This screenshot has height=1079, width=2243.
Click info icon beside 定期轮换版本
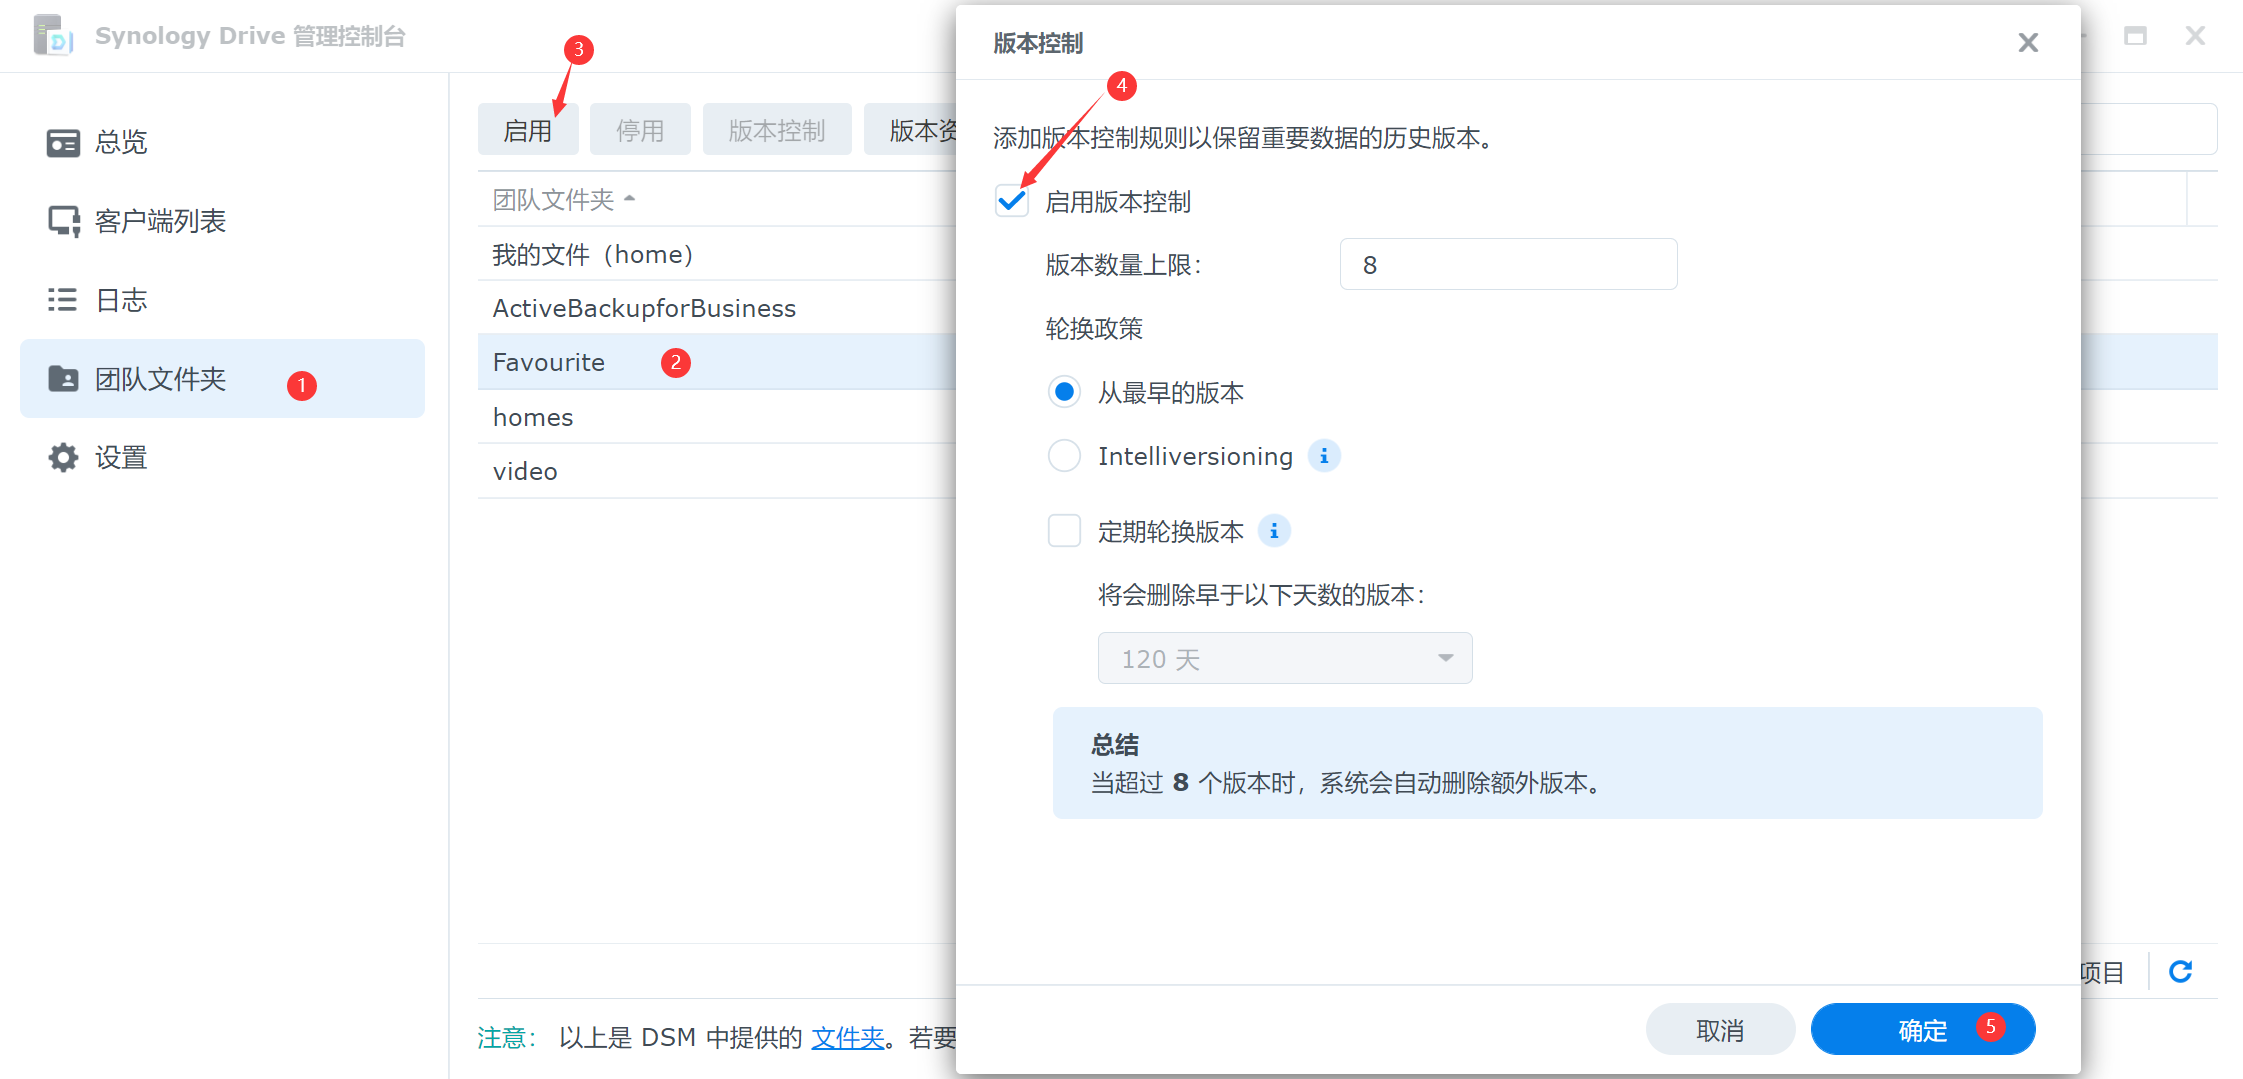coord(1274,531)
